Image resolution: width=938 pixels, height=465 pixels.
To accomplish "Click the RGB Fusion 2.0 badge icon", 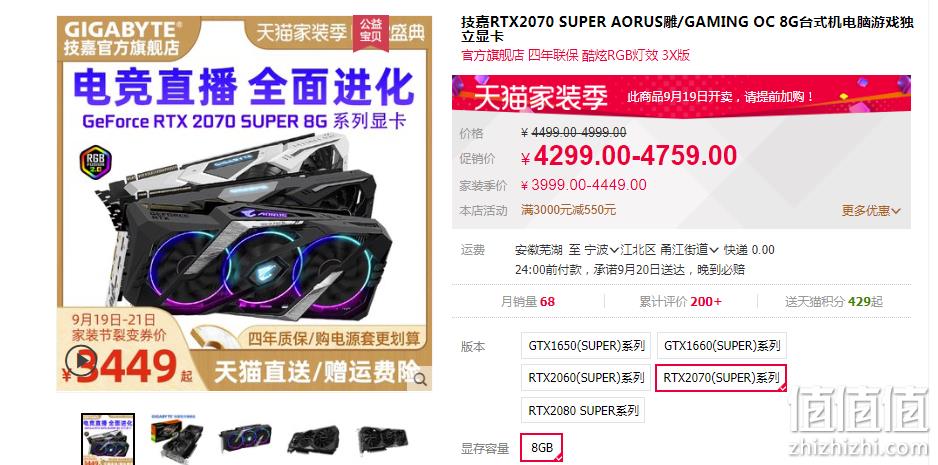I will (x=96, y=161).
